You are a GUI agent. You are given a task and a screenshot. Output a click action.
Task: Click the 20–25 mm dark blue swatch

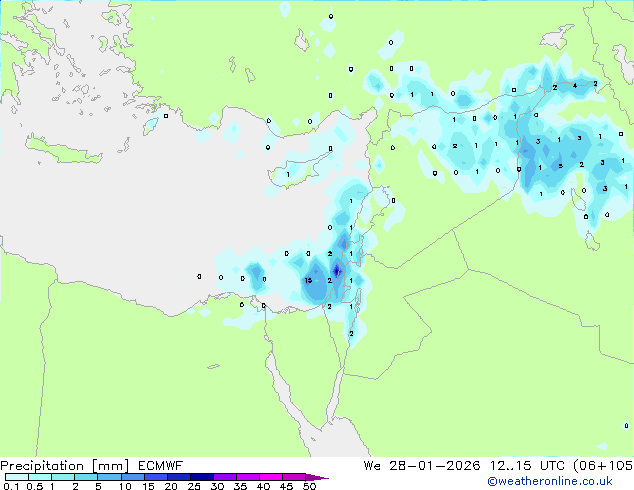[x=178, y=477]
